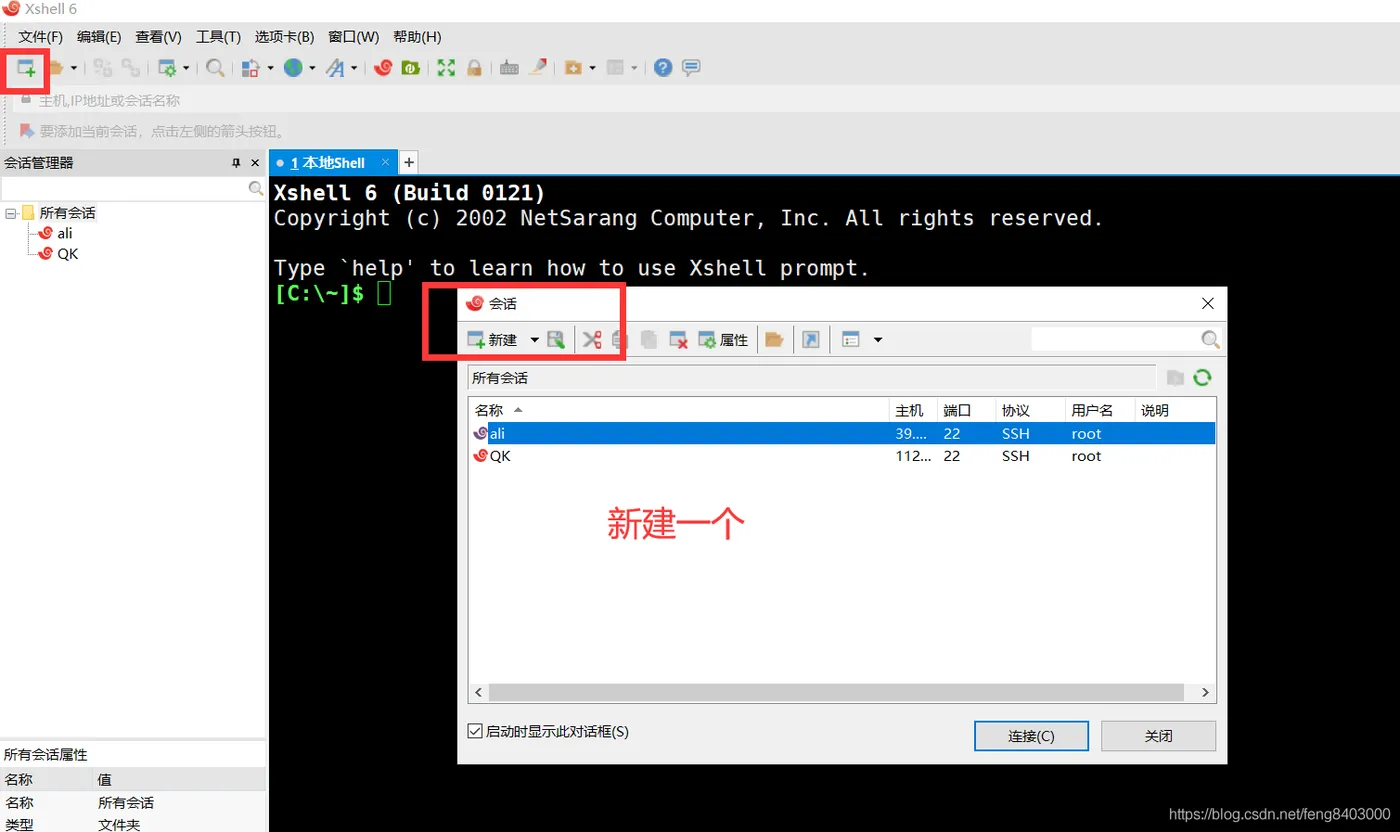Open the 工具(T) menu
The height and width of the screenshot is (832, 1400).
point(218,37)
